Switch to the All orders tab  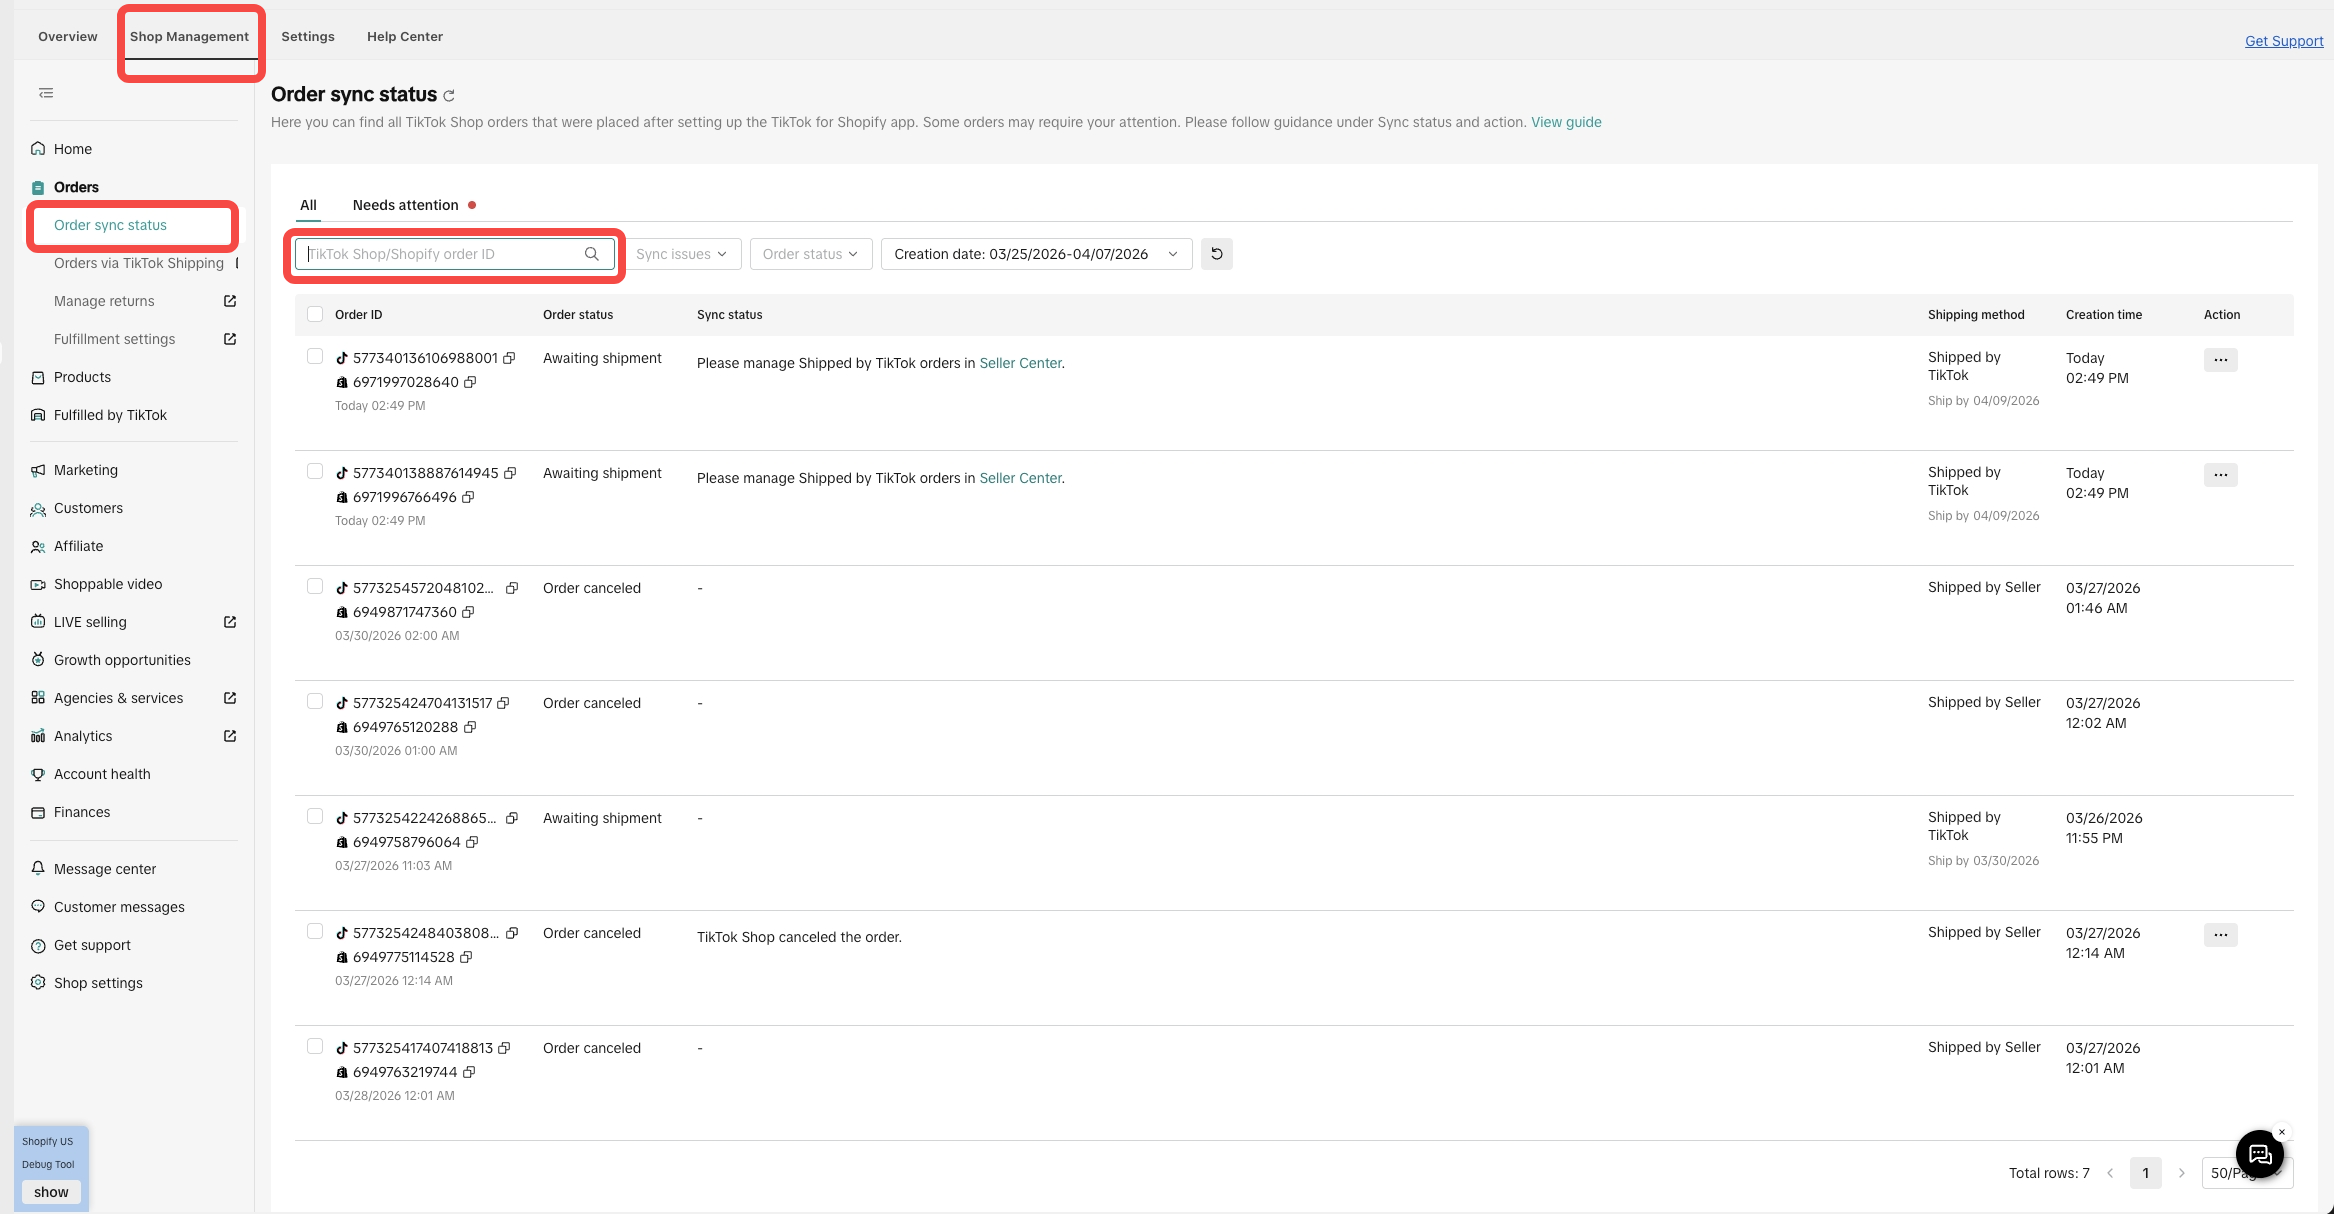pos(308,205)
